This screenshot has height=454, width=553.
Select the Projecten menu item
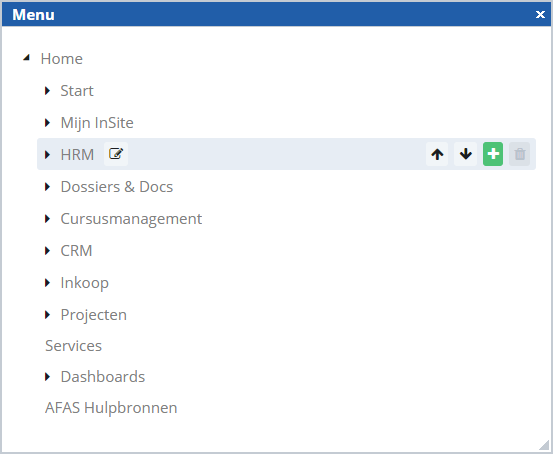coord(93,315)
